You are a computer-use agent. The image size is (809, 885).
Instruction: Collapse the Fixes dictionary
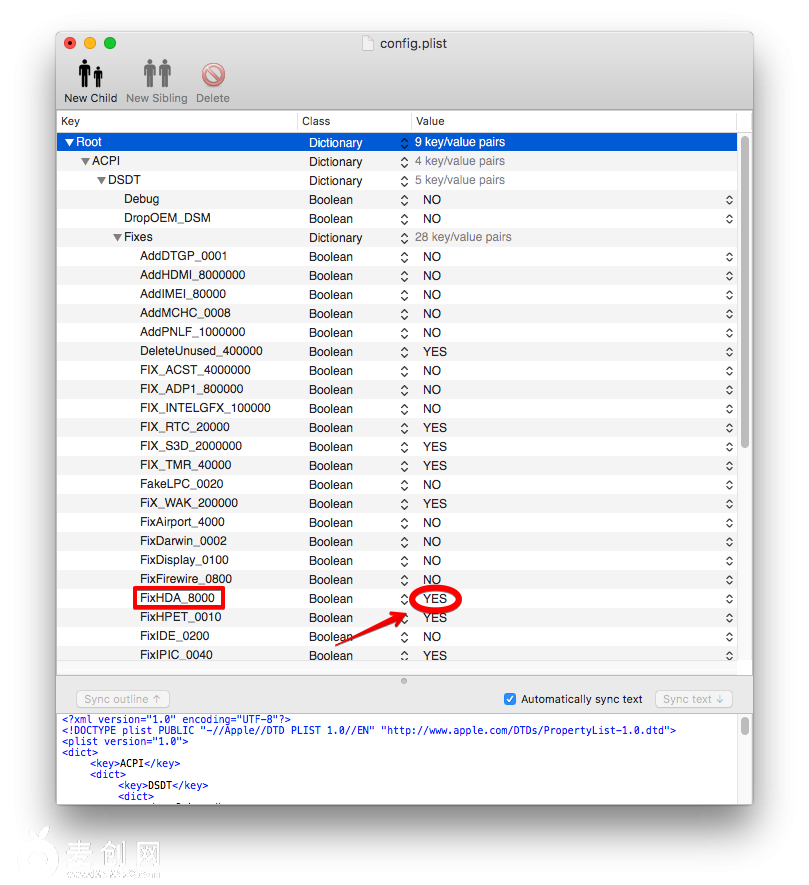pyautogui.click(x=117, y=237)
